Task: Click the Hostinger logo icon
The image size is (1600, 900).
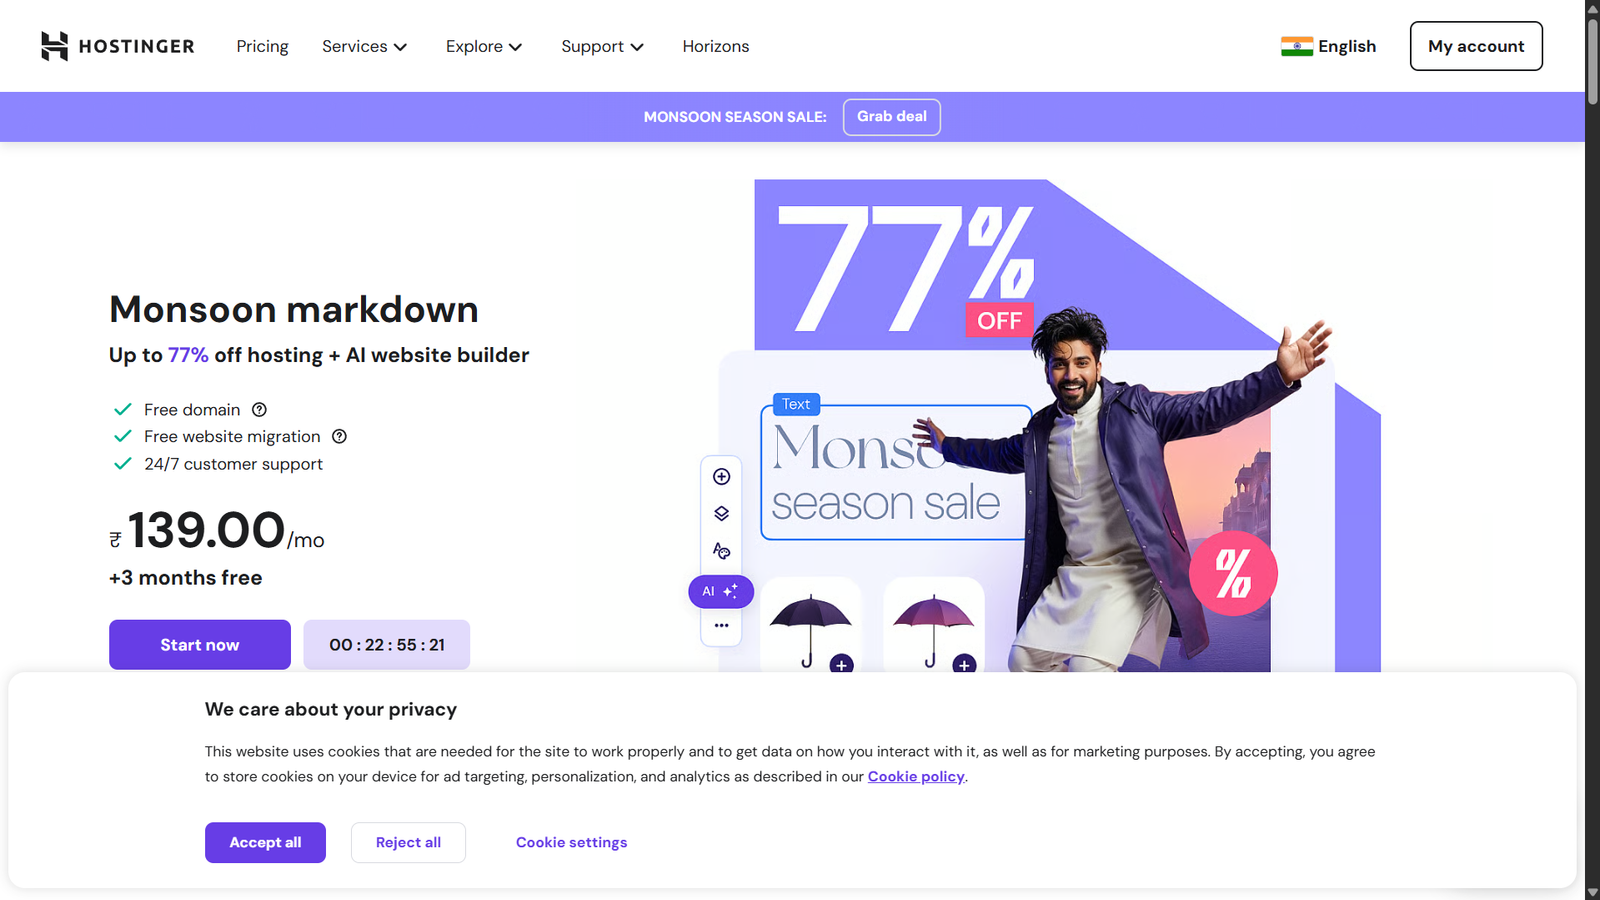Action: pos(54,46)
